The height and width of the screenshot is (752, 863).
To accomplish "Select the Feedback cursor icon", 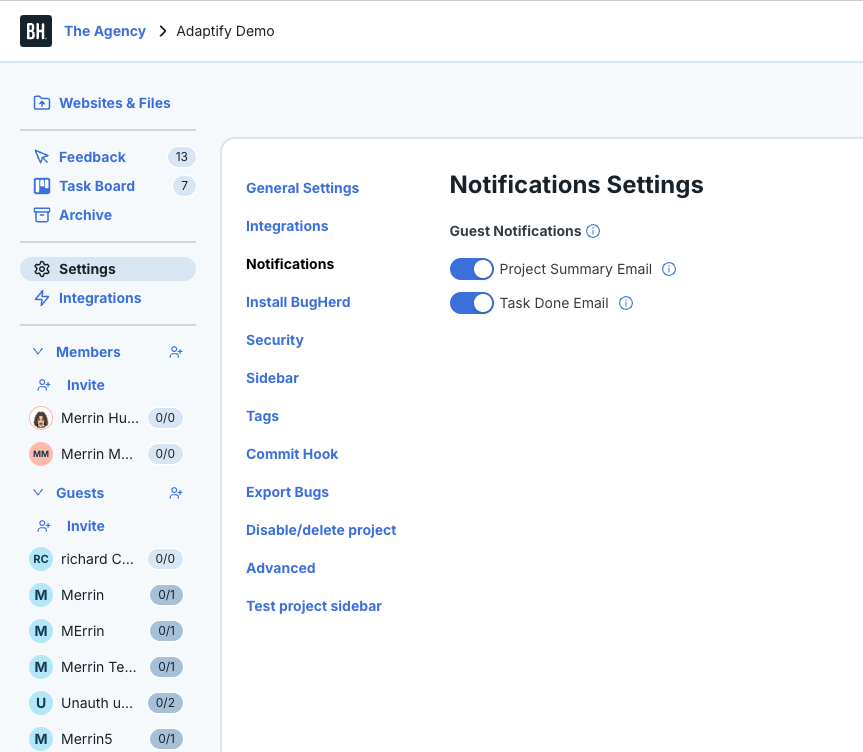I will coord(43,157).
